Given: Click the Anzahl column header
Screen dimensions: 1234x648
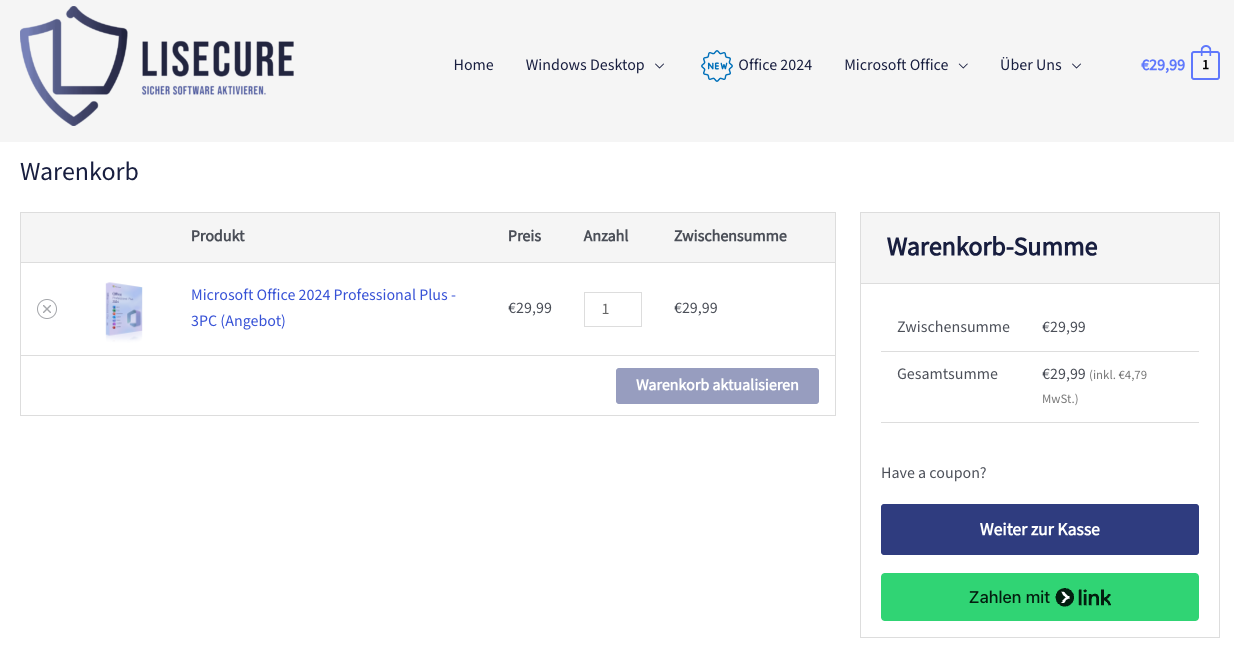Looking at the screenshot, I should [606, 236].
